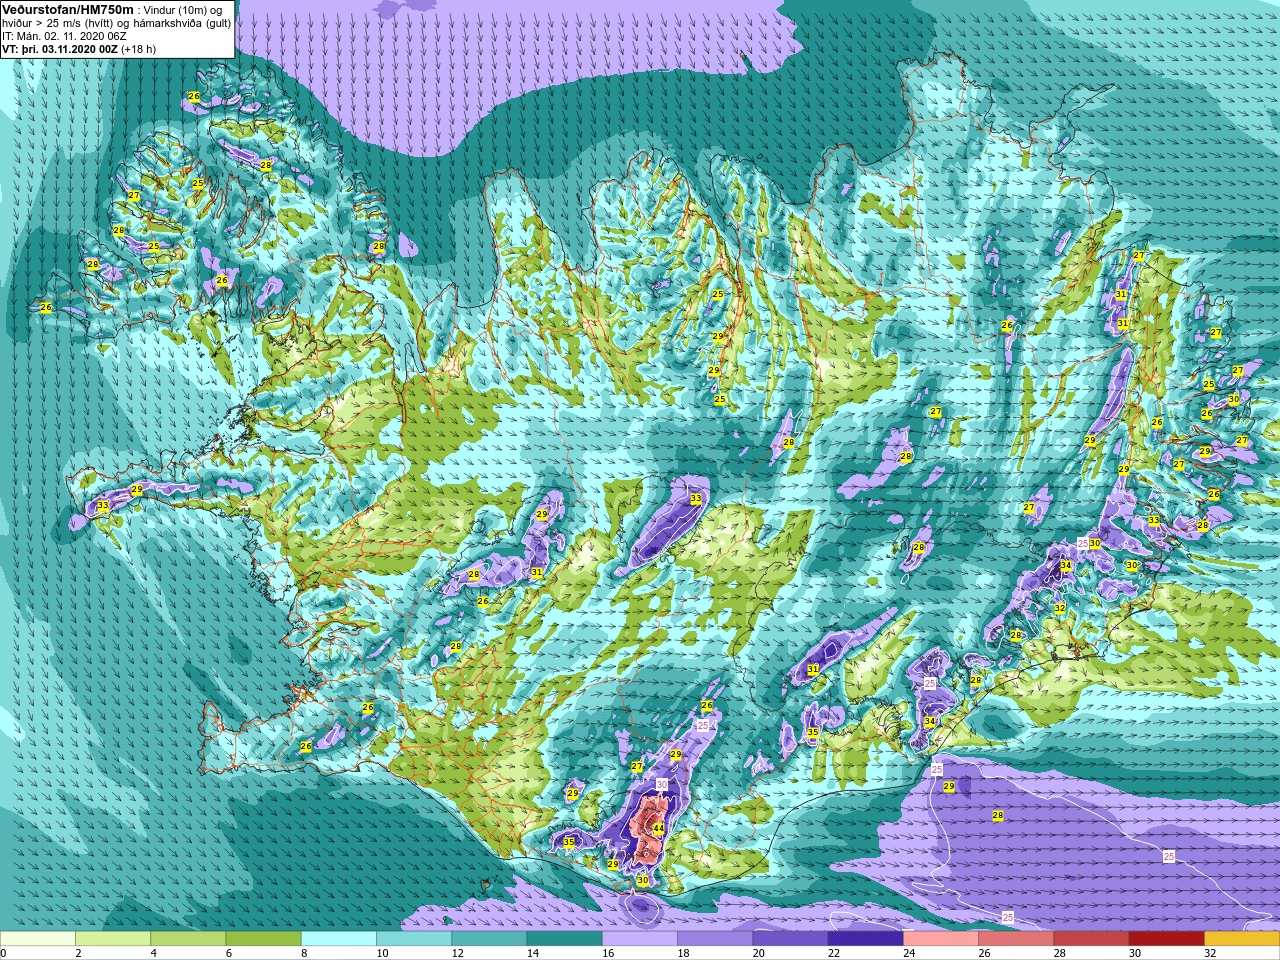
Task: Pick the green 4–6 legend swatch
Action: 188,939
